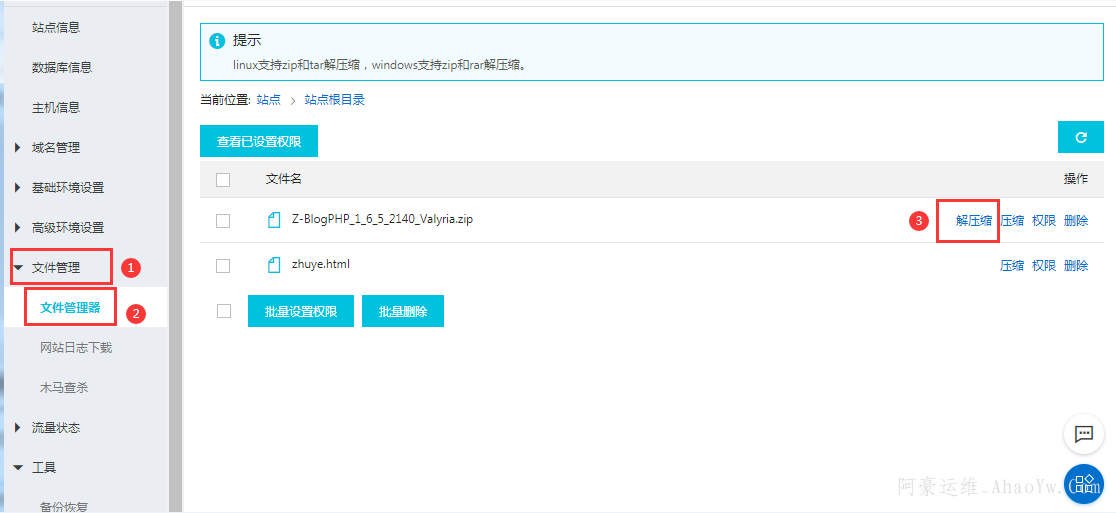Viewport: 1116px width, 513px height.
Task: Click 删除 link for zhuye.html
Action: [1076, 266]
